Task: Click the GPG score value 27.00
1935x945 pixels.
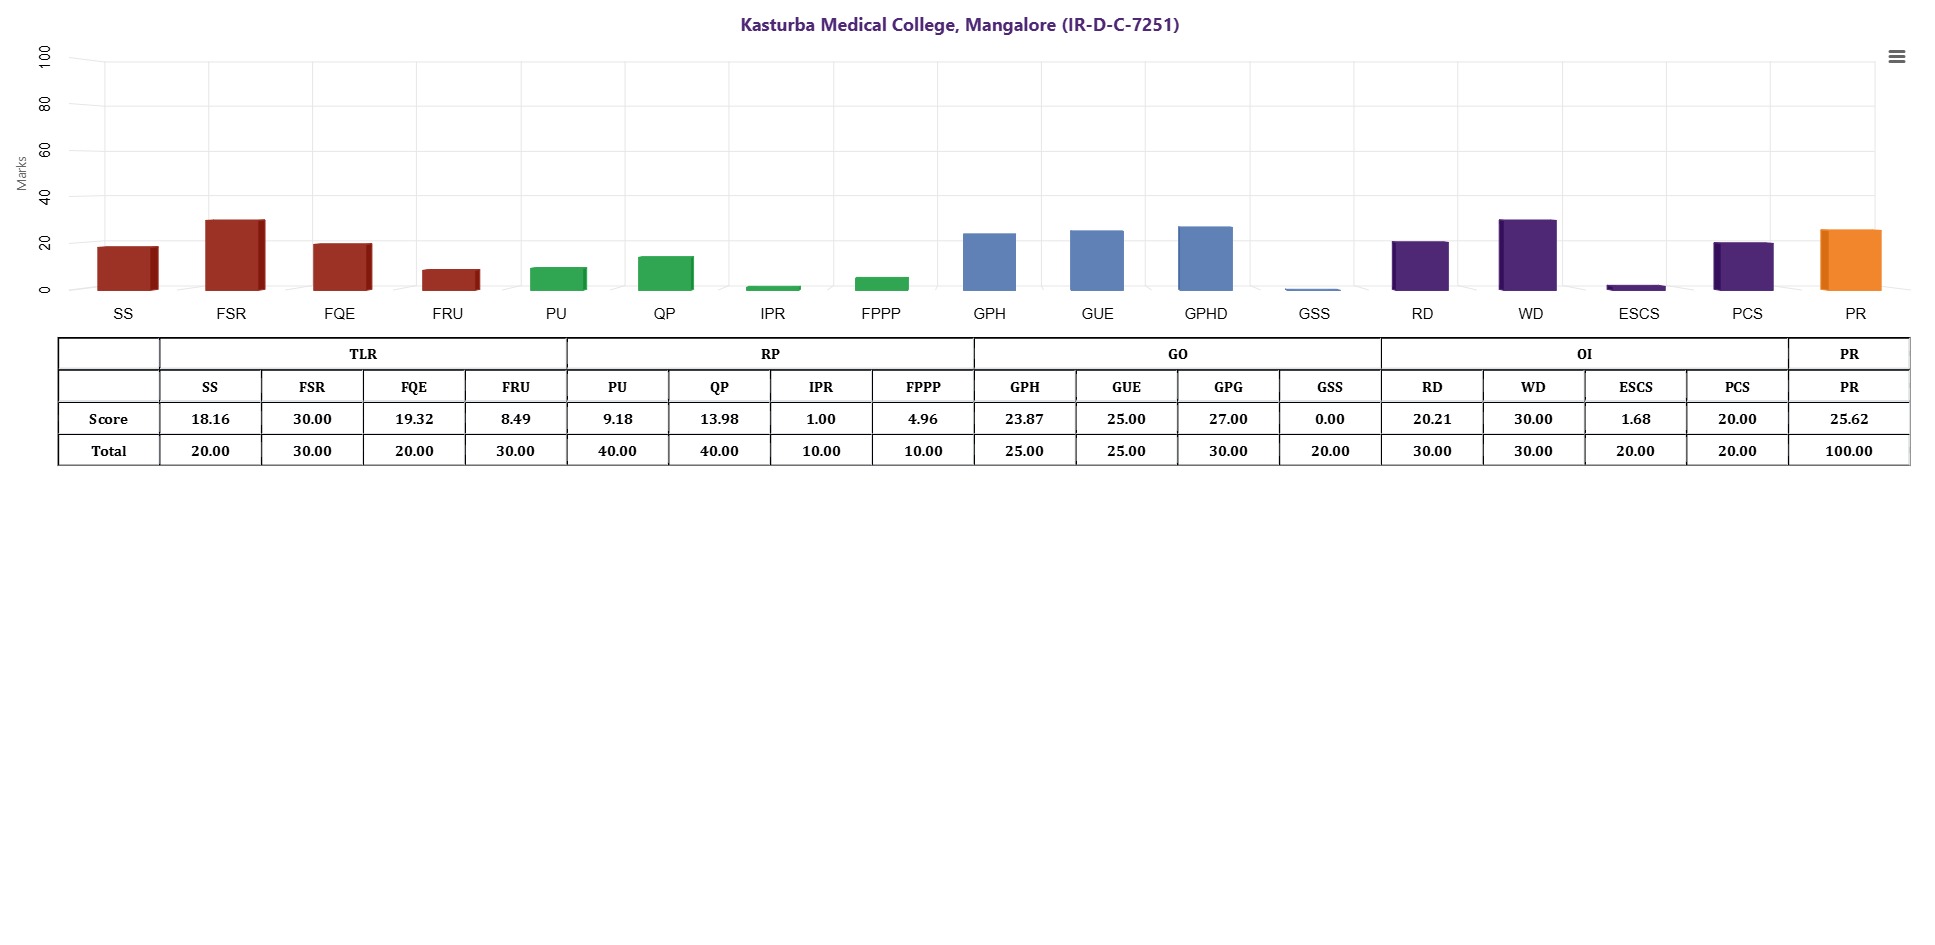Action: click(1228, 419)
